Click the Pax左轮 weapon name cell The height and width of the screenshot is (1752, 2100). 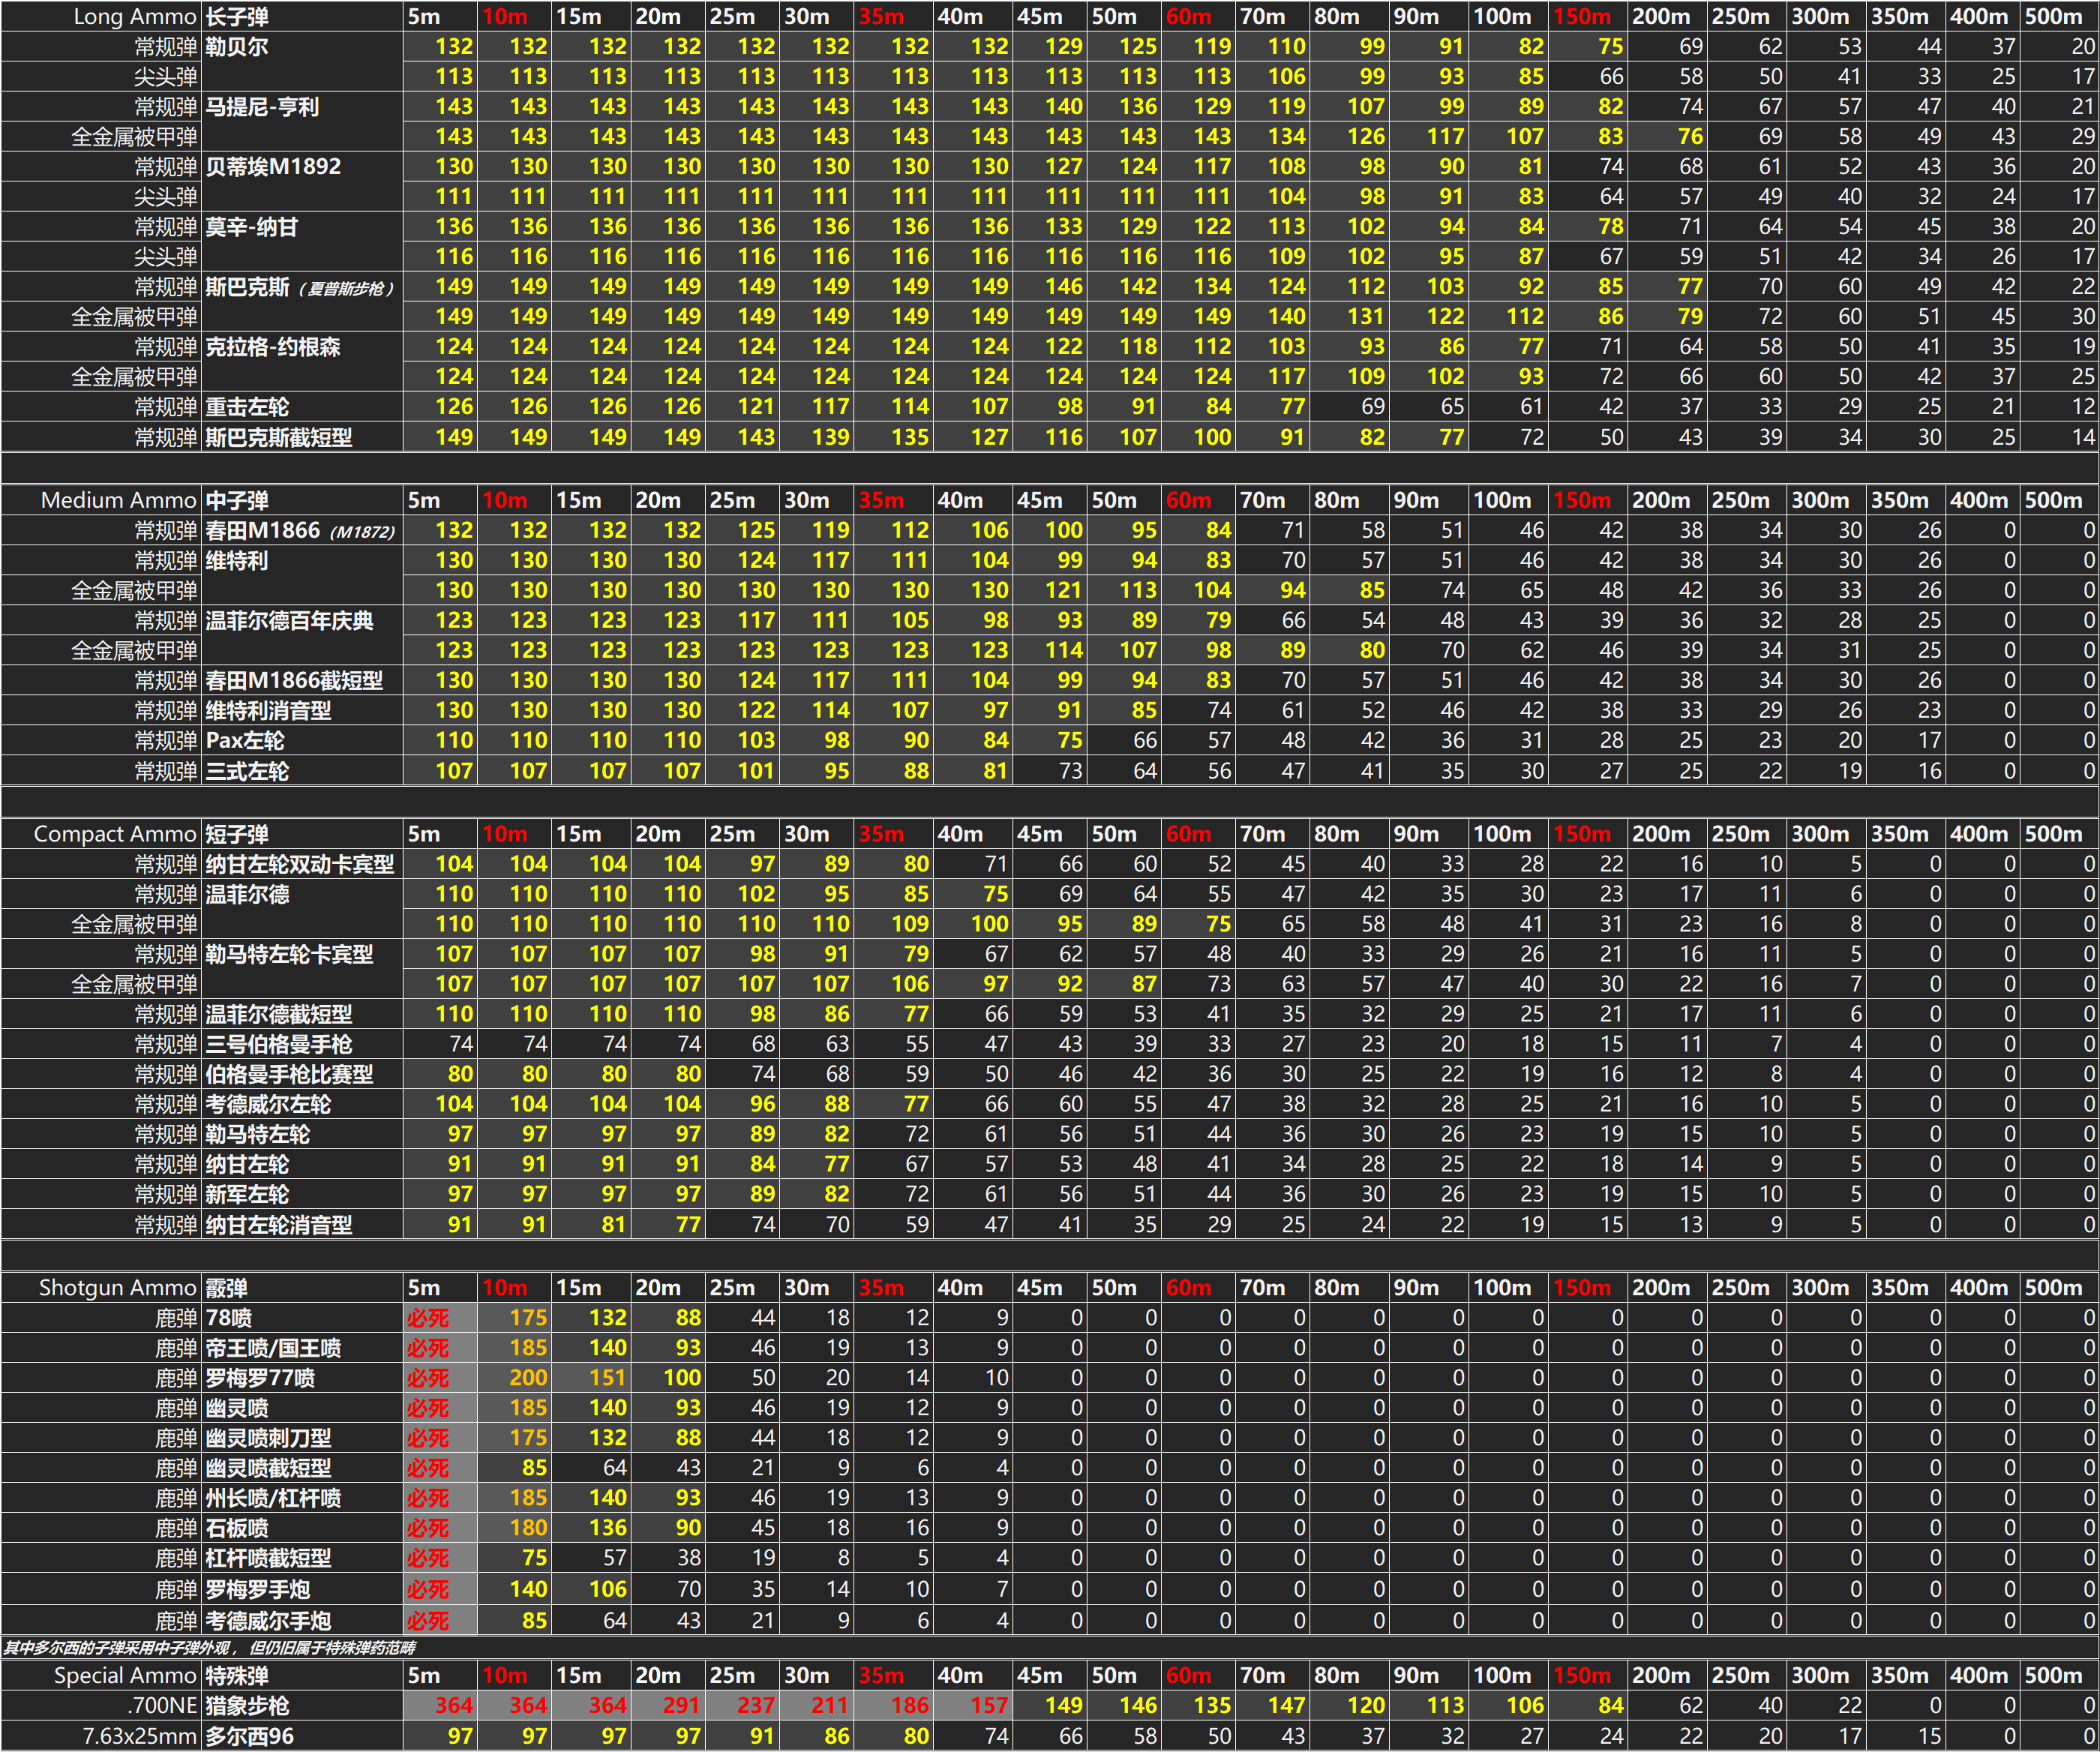(x=302, y=741)
